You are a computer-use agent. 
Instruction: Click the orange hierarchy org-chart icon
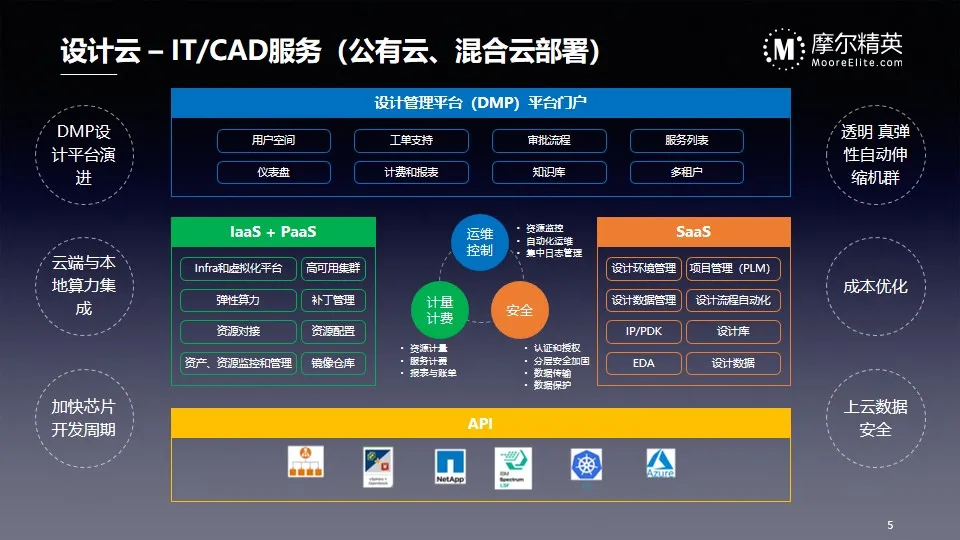pyautogui.click(x=306, y=462)
